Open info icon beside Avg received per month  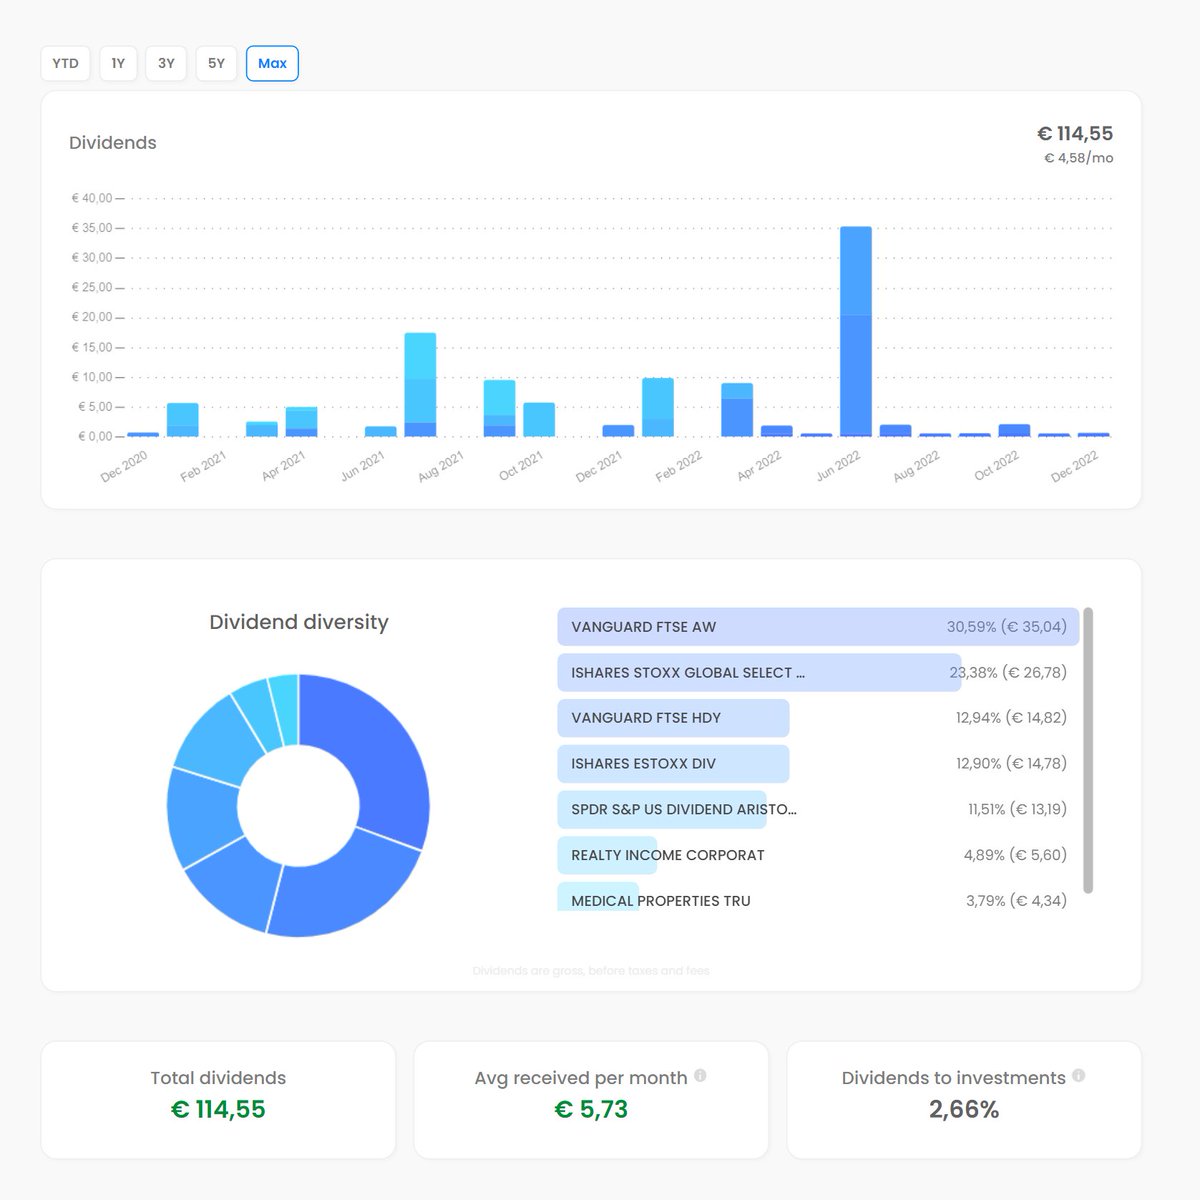[x=700, y=1076]
